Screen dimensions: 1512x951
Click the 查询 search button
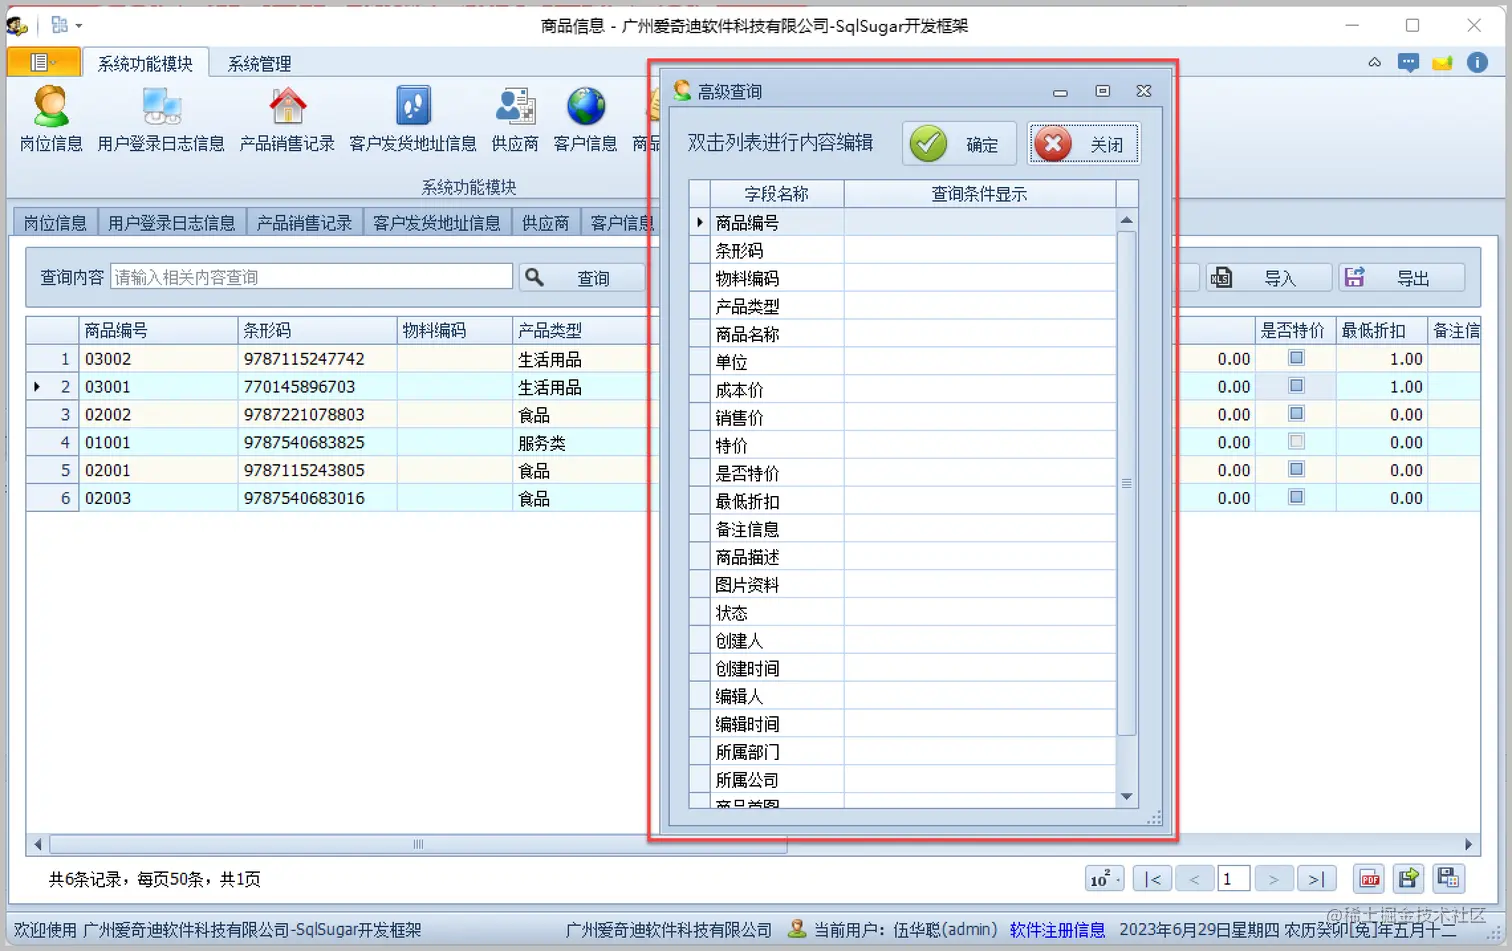pyautogui.click(x=582, y=278)
